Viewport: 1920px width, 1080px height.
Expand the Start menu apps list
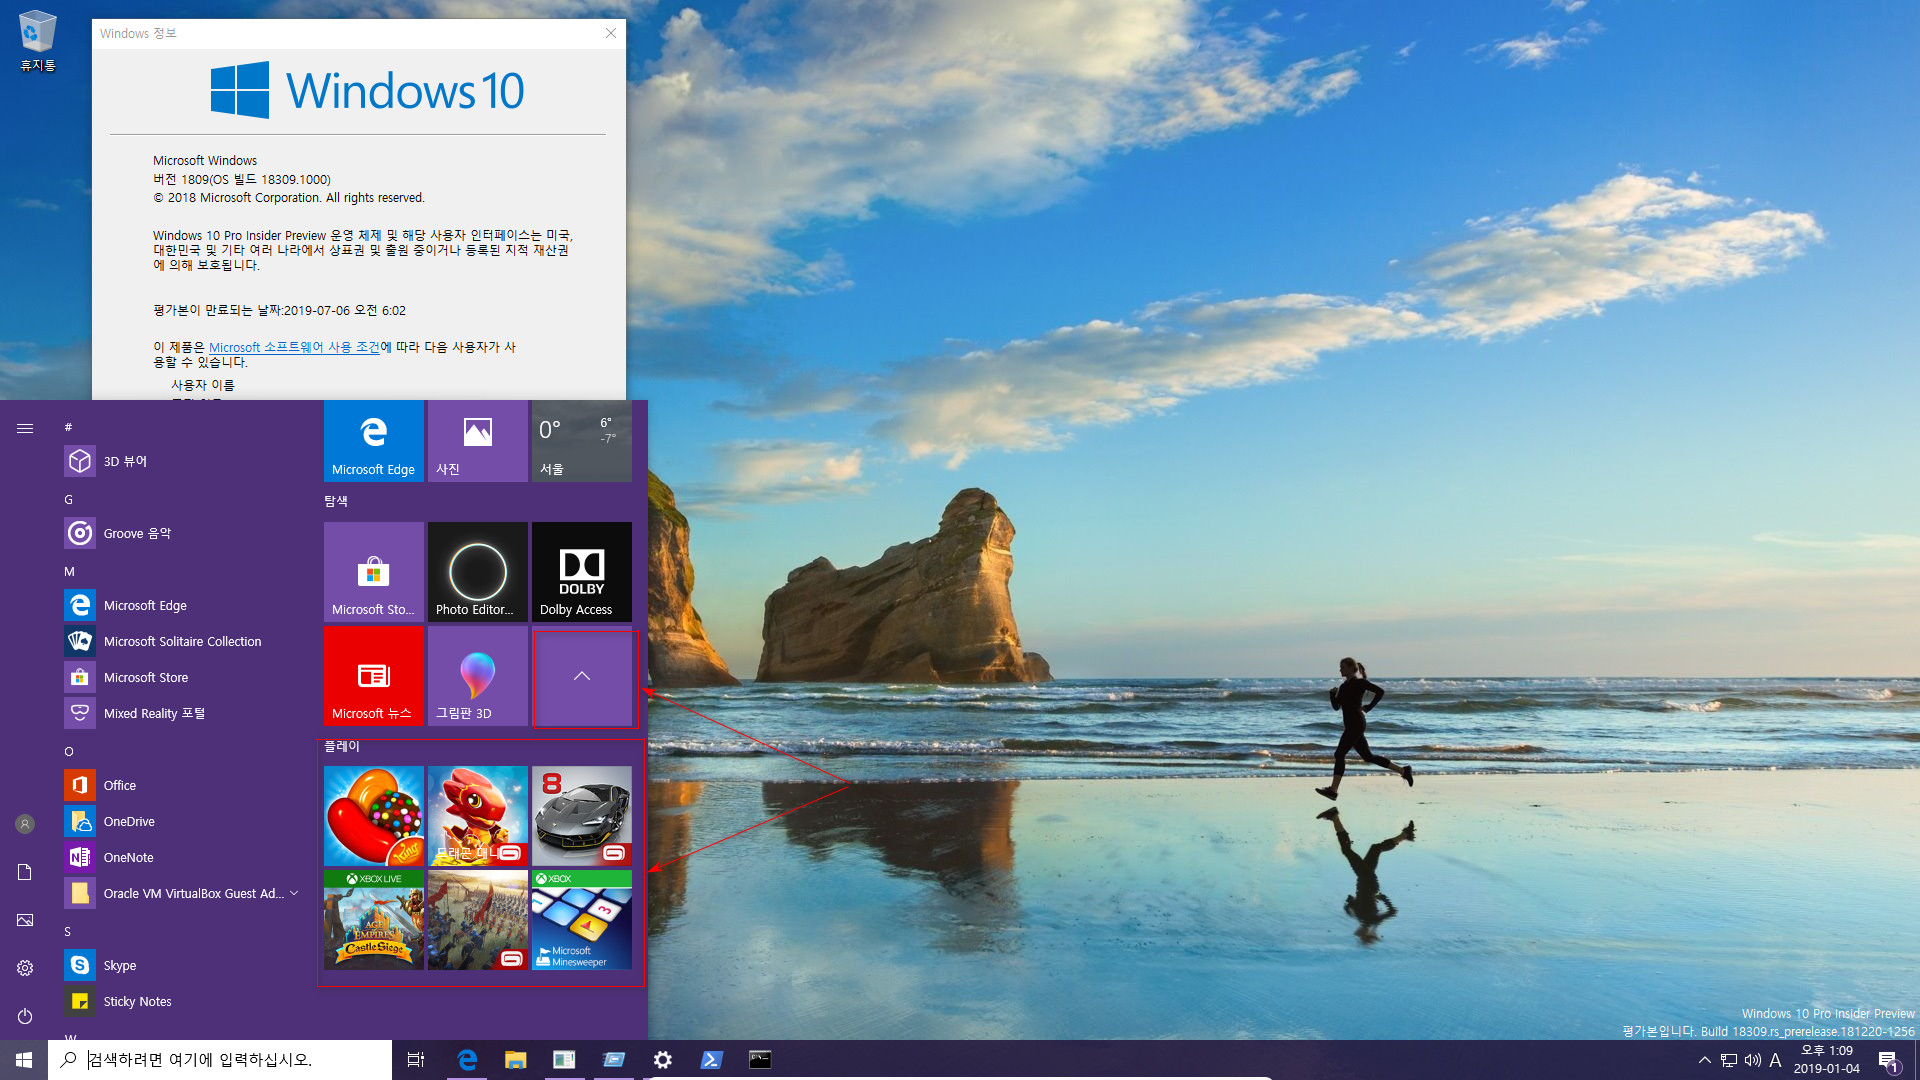[24, 427]
